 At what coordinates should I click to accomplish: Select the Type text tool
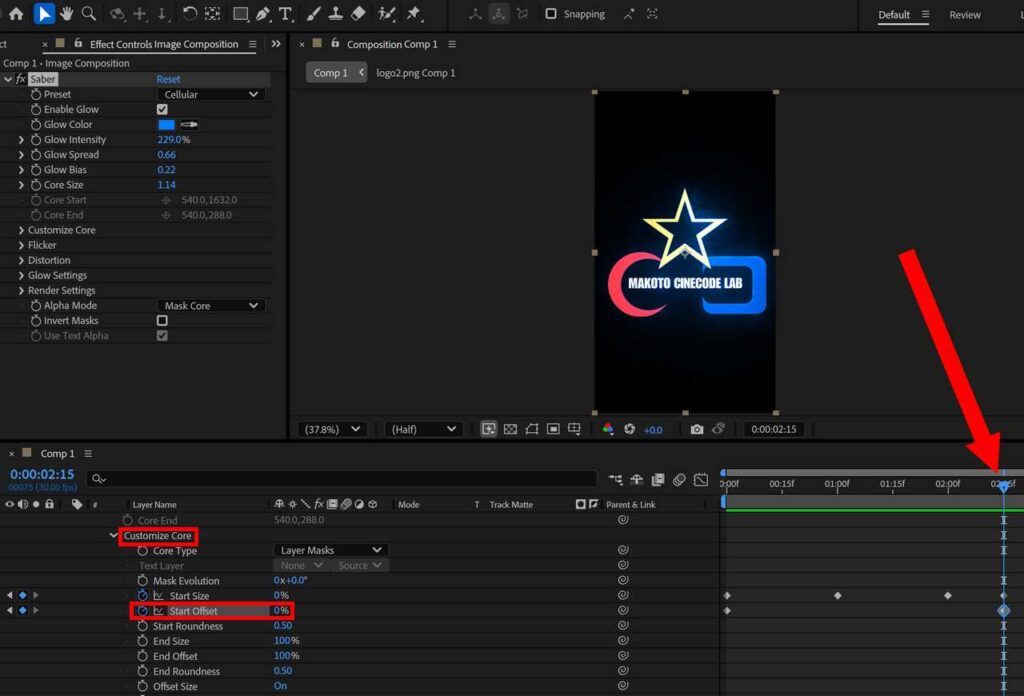coord(285,14)
